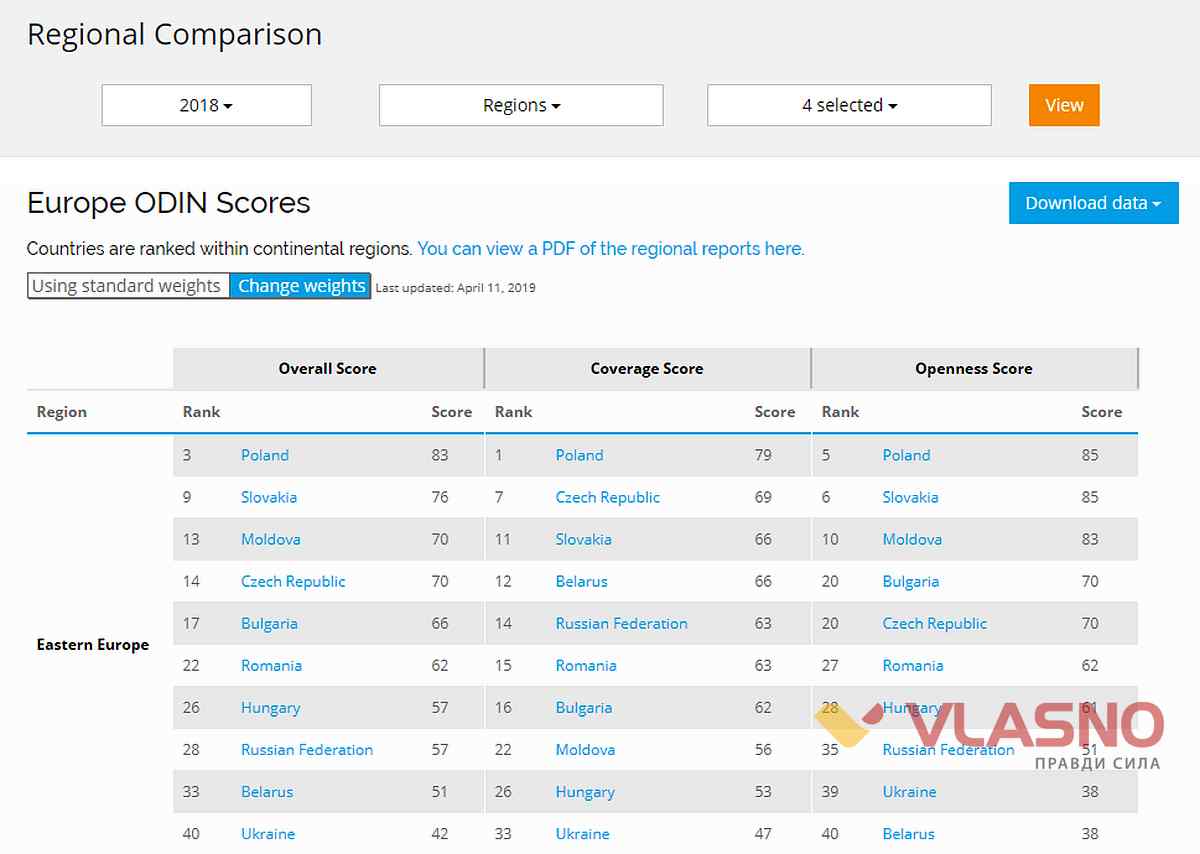Click the Last updated April 11, 2019 text

(x=456, y=288)
